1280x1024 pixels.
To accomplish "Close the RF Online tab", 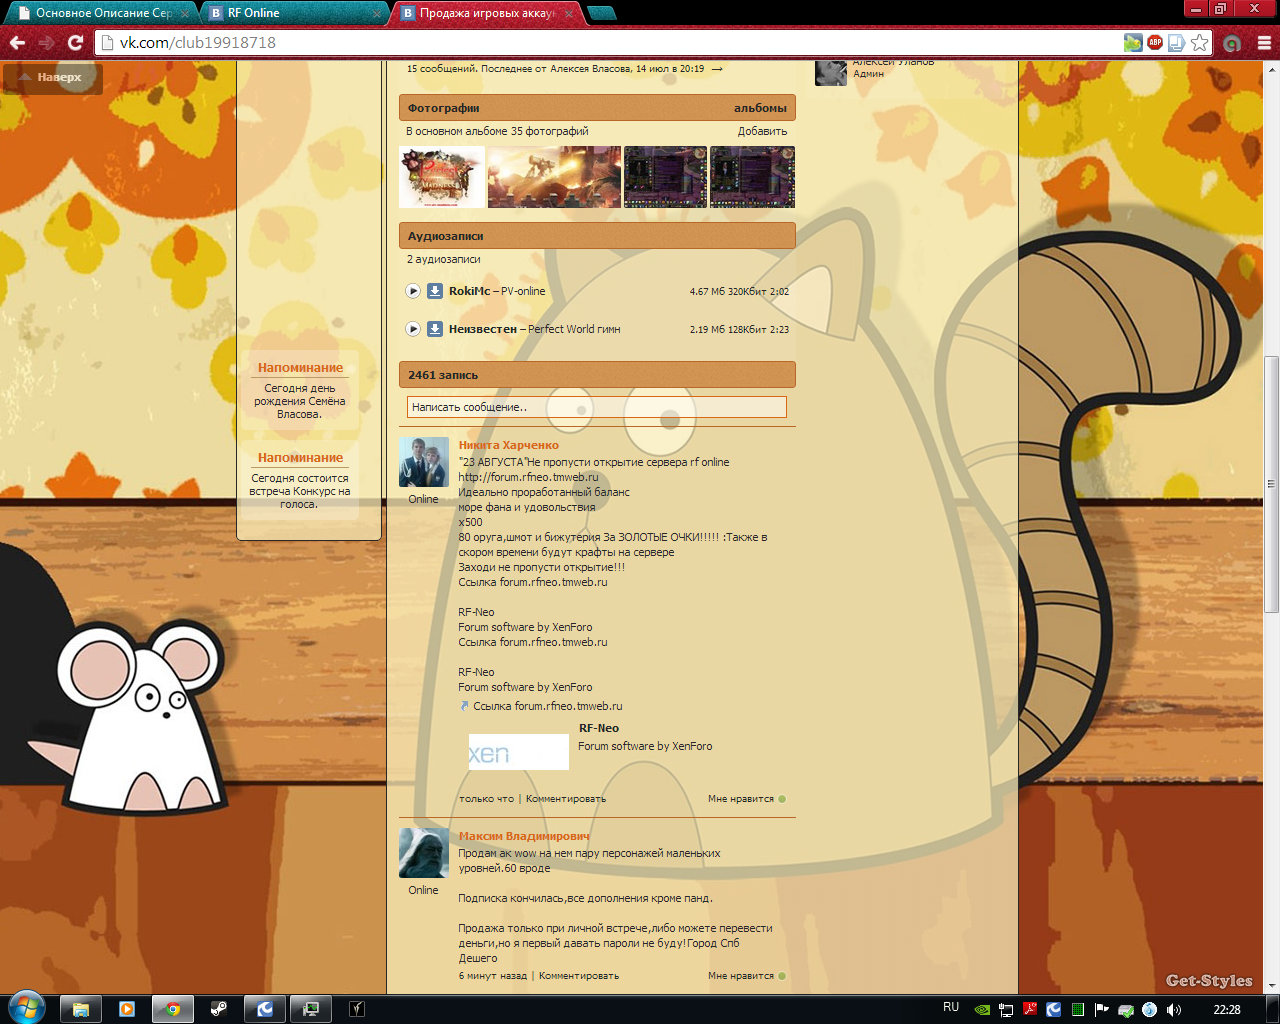I will tap(377, 13).
